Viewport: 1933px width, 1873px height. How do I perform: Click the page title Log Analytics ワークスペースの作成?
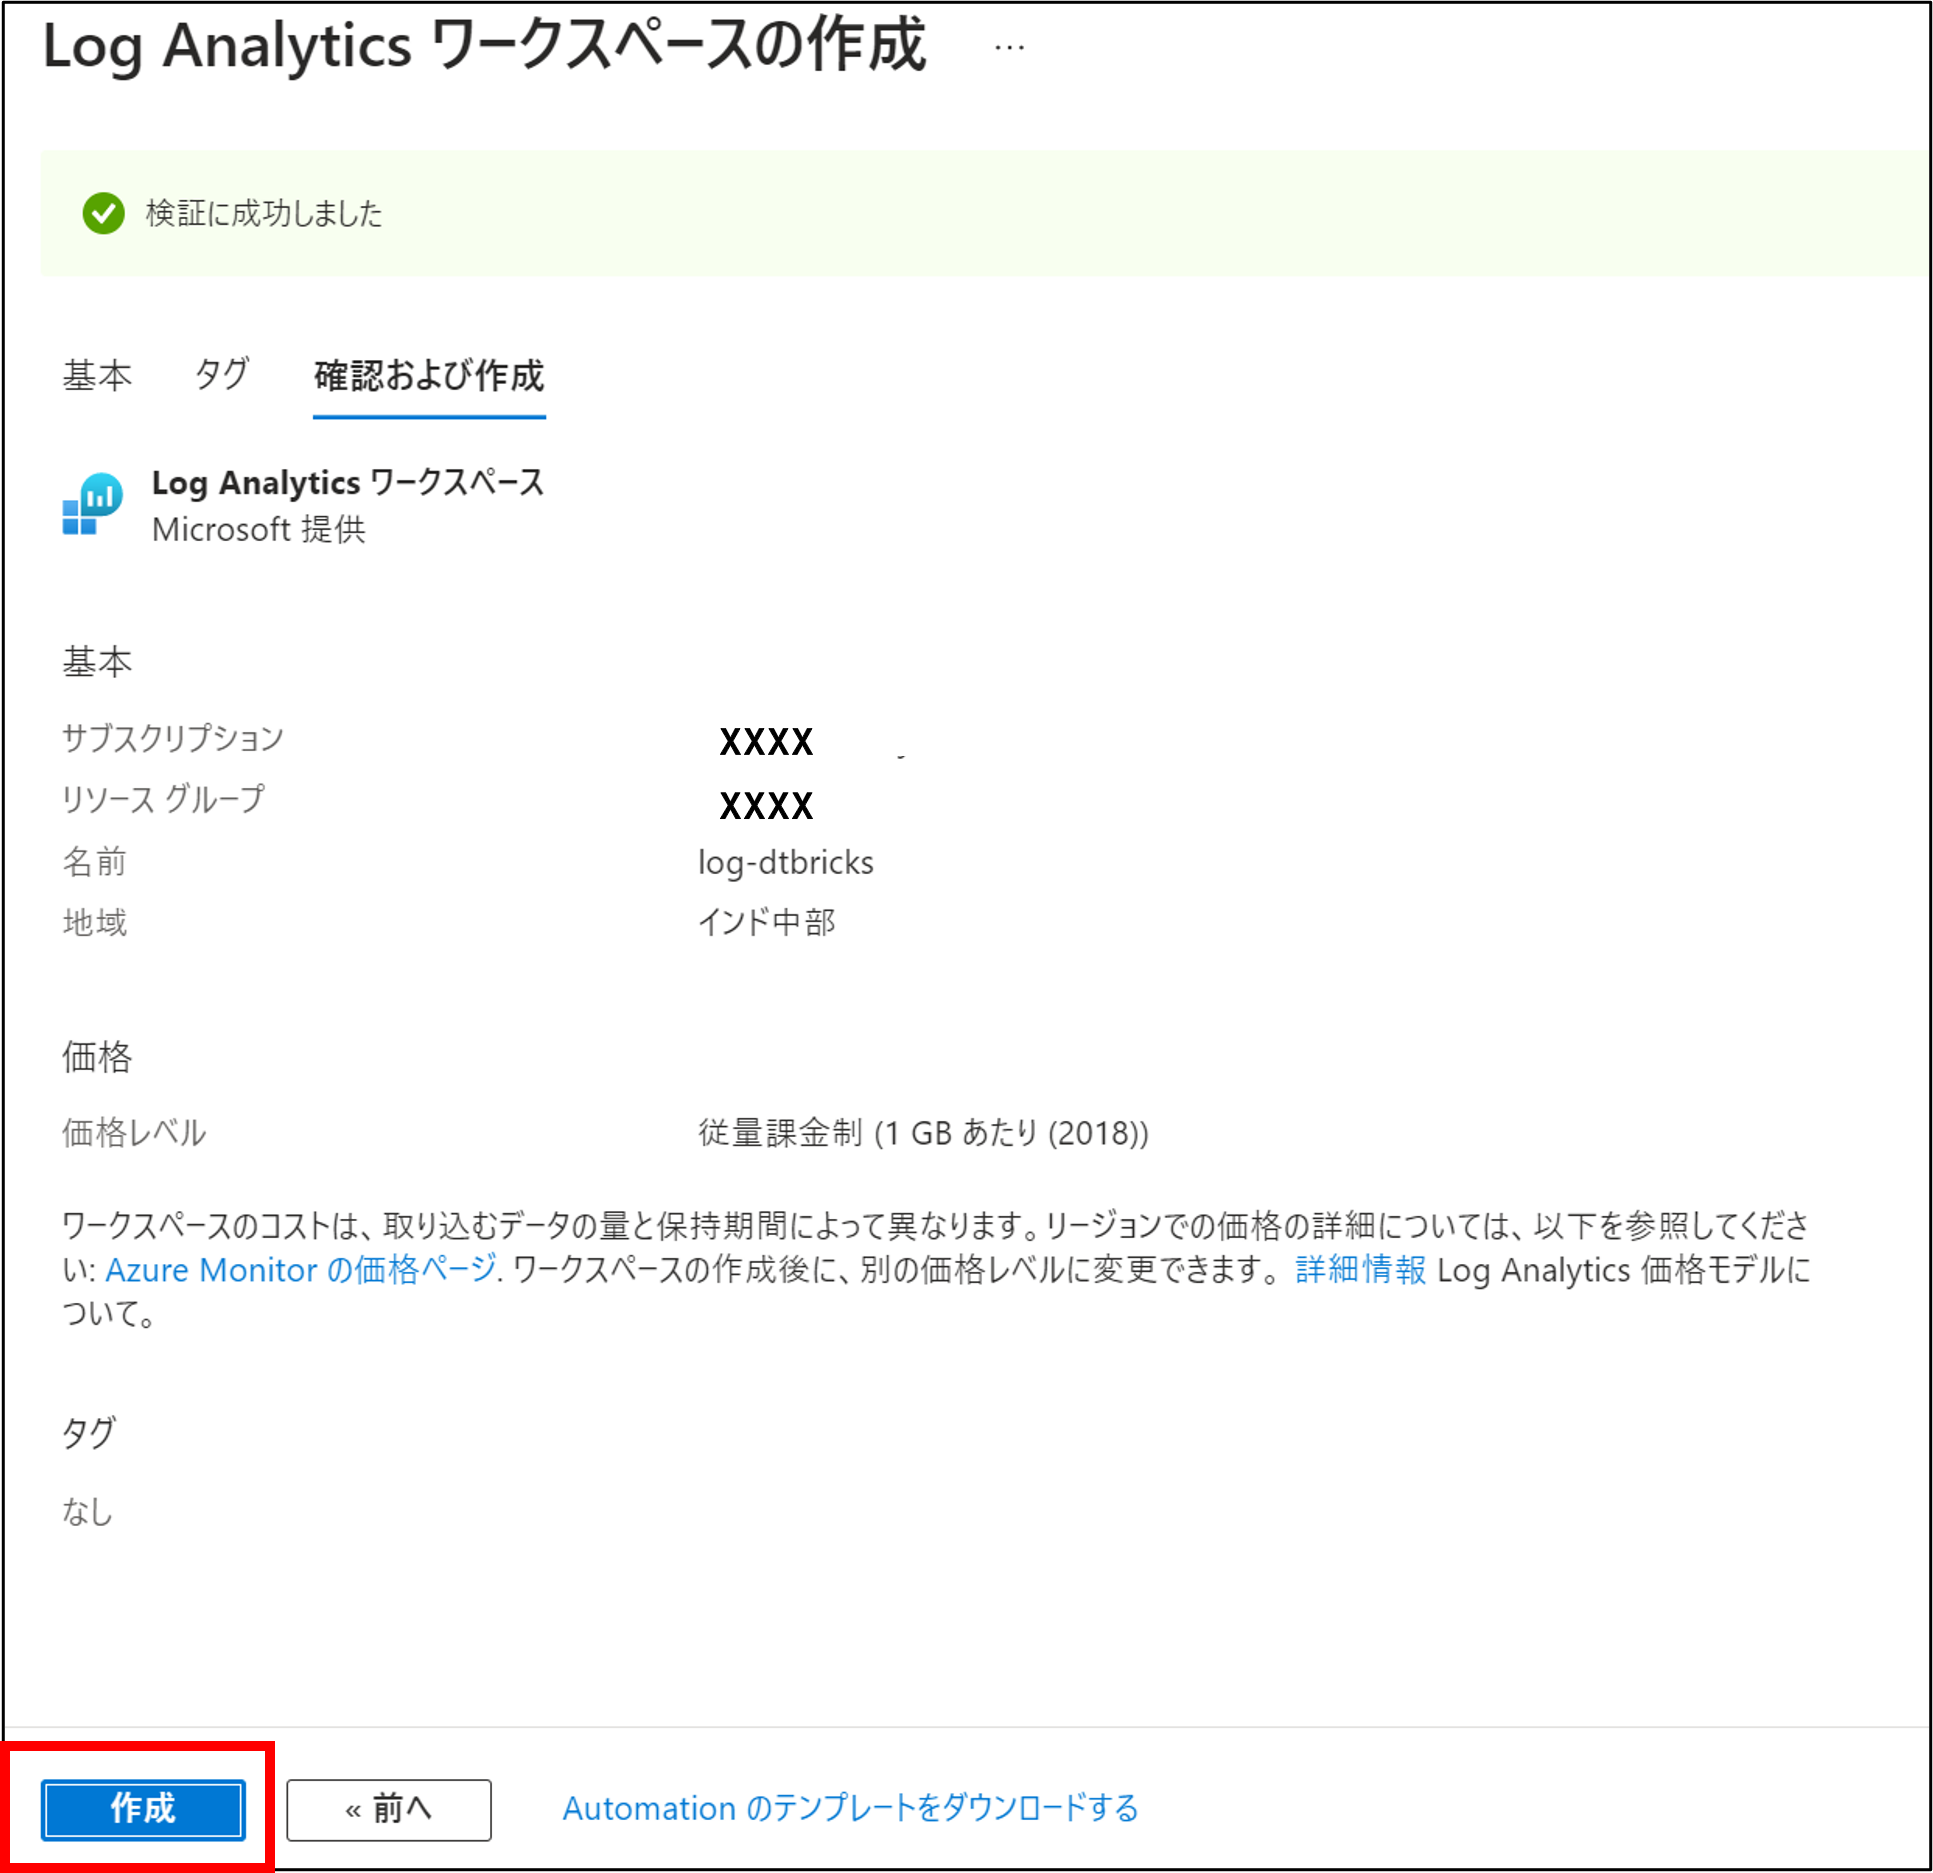point(484,46)
